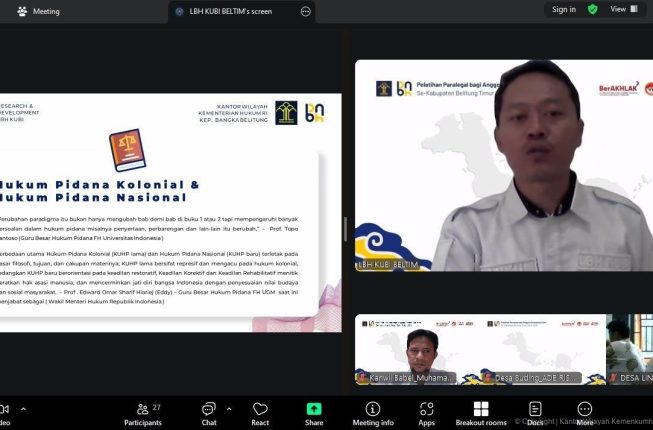Open the React emoji picker
The image size is (653, 430).
pos(260,415)
